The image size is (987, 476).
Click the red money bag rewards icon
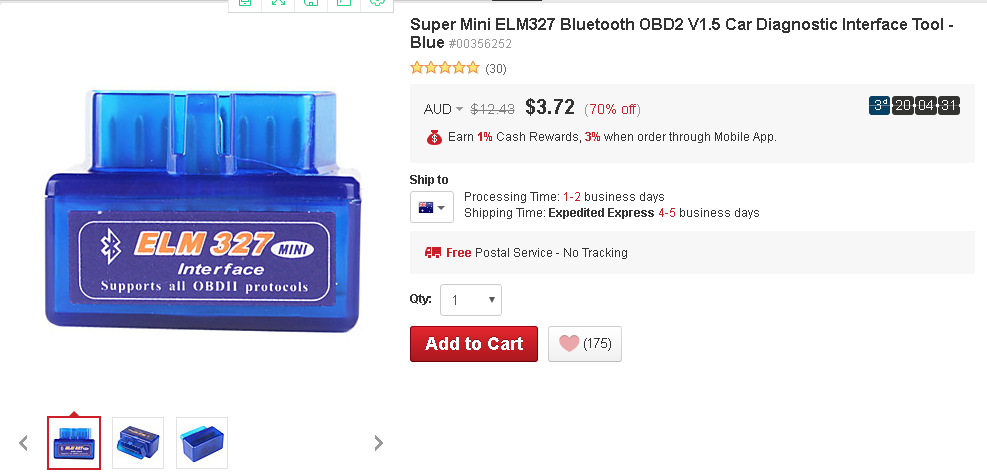434,137
